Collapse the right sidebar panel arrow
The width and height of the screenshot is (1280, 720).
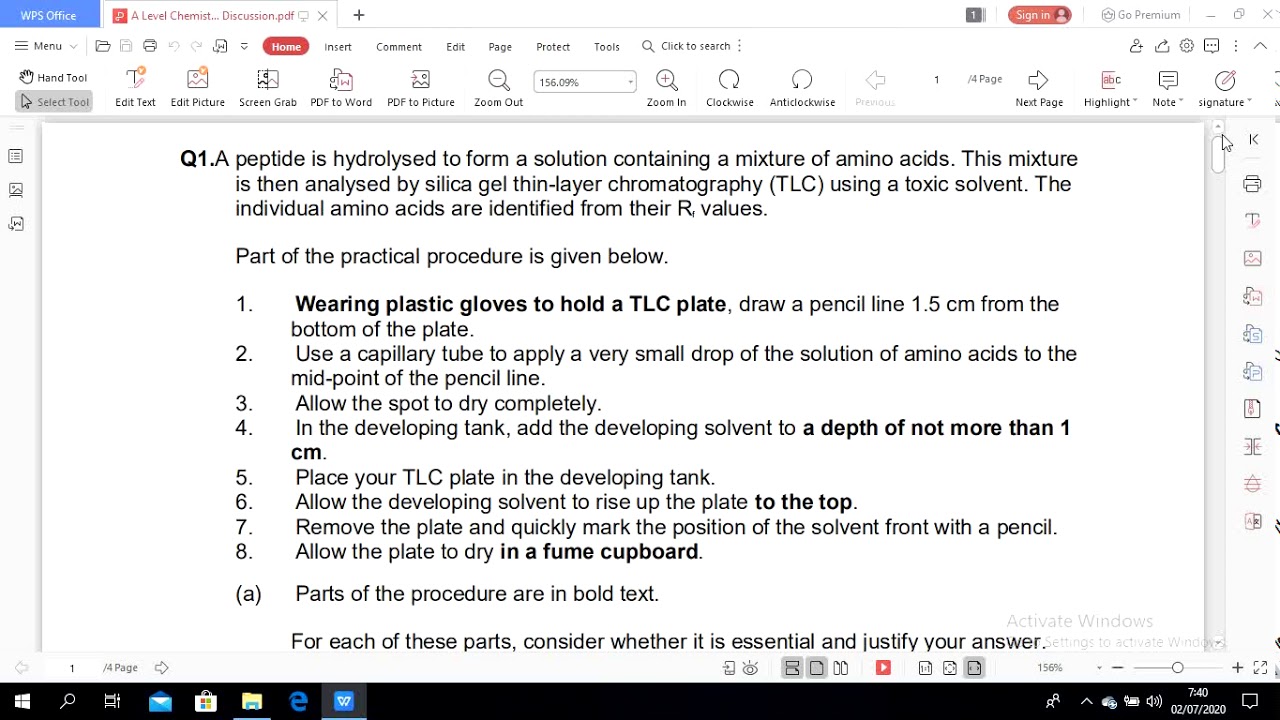tap(1253, 140)
